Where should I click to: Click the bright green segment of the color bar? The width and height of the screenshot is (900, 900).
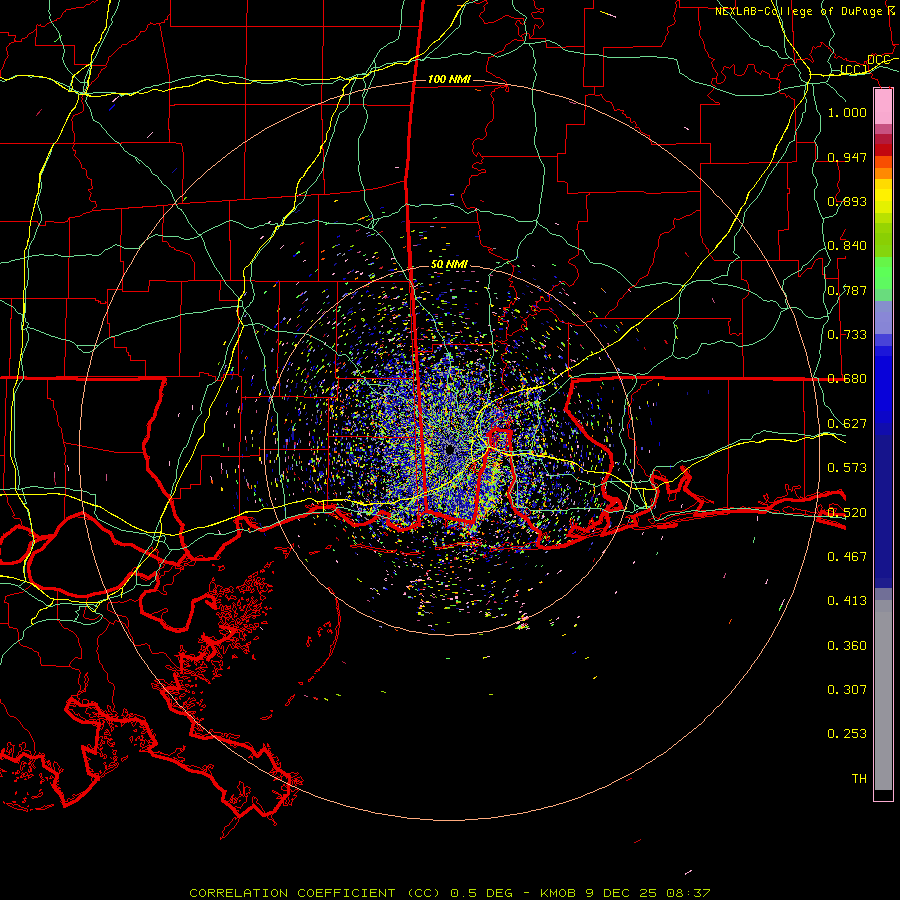pos(883,273)
